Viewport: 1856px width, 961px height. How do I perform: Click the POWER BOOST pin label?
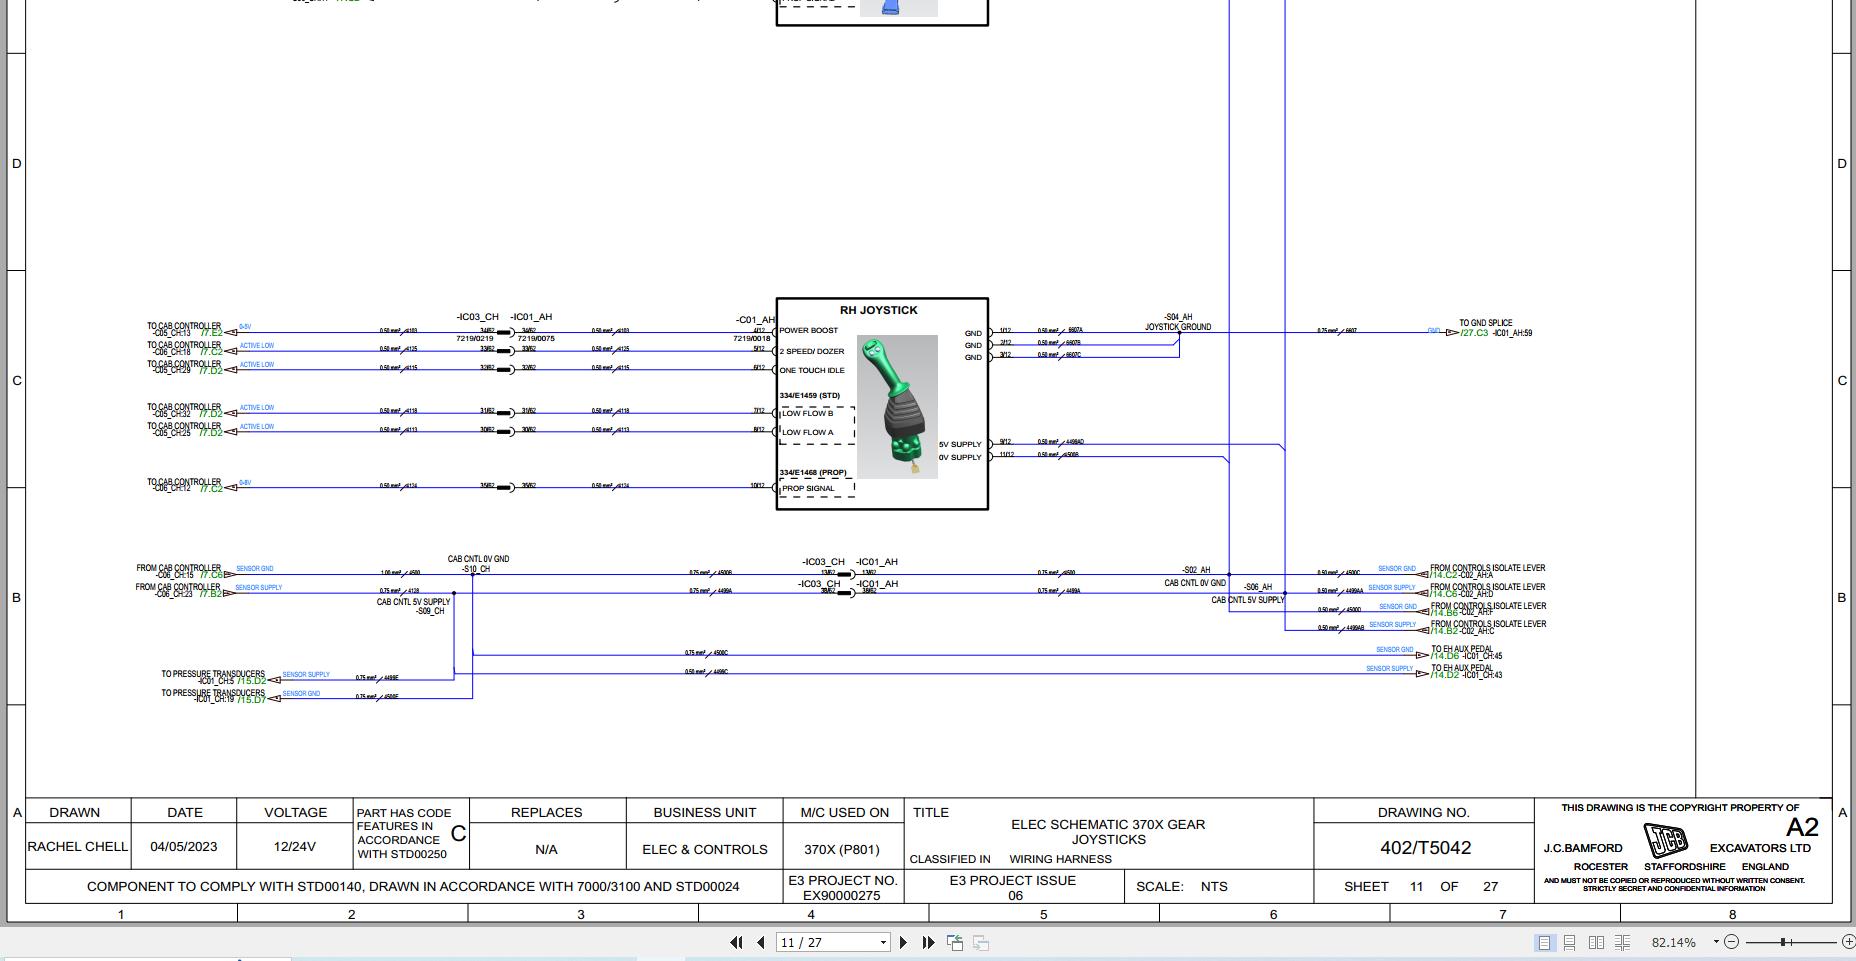809,330
